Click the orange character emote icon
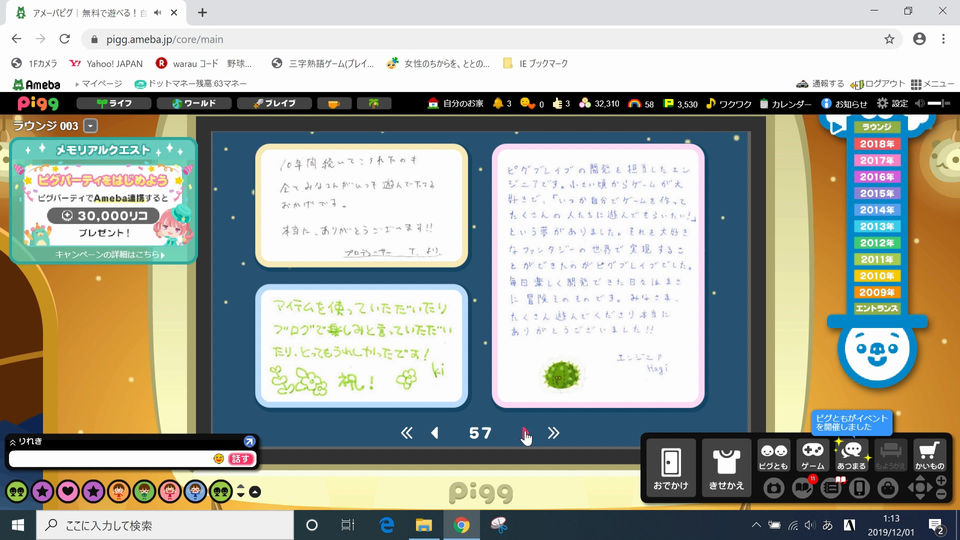Screen dimensions: 960x540 pos(119,491)
